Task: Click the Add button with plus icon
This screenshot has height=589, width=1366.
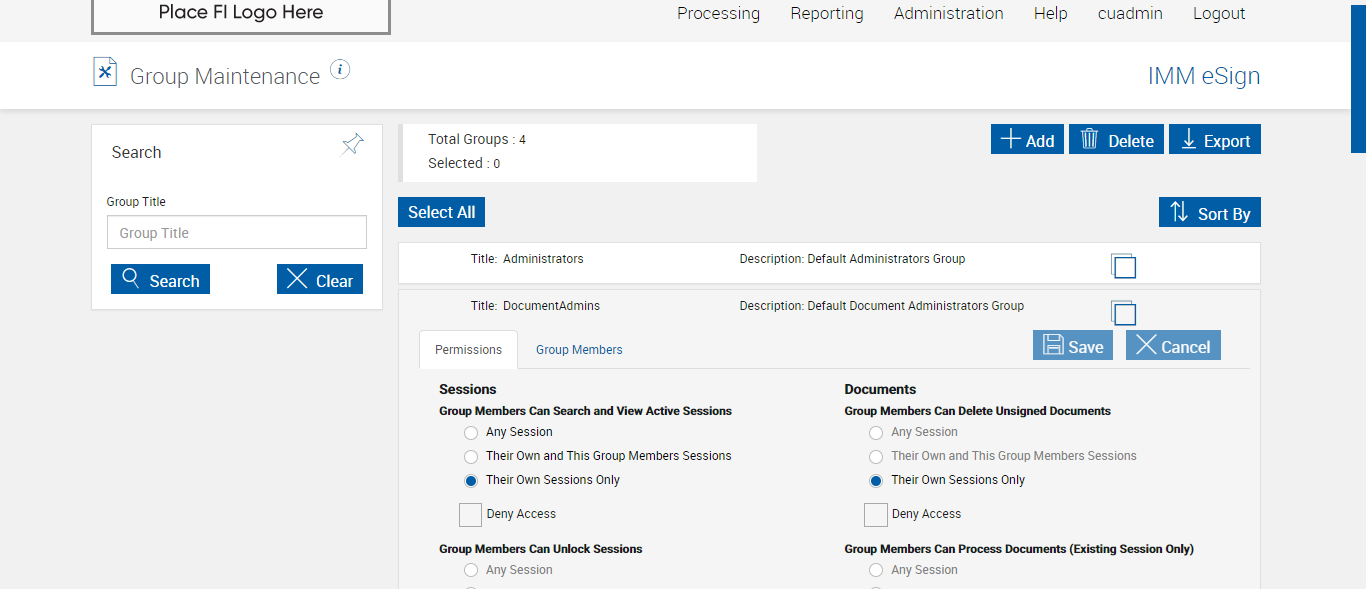Action: pyautogui.click(x=1027, y=140)
